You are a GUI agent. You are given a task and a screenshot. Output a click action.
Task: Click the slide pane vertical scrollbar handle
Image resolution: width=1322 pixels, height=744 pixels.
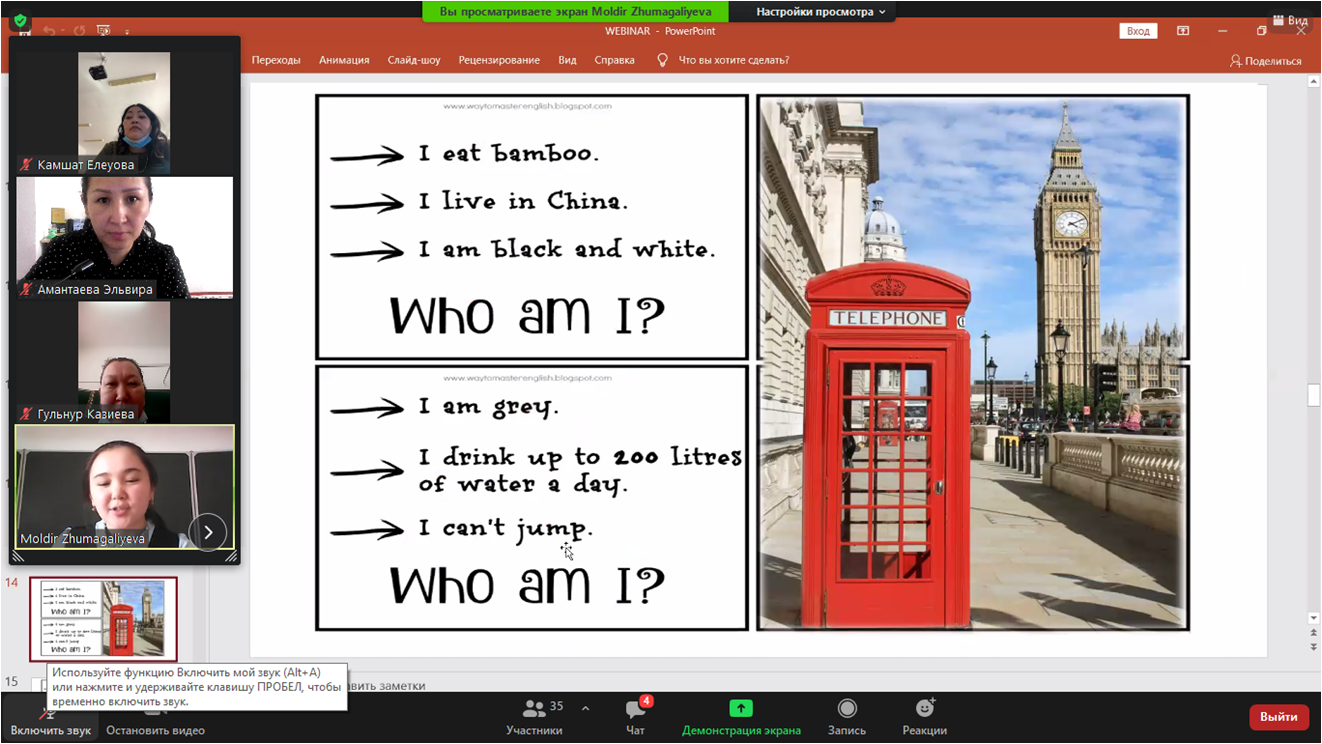(1313, 395)
